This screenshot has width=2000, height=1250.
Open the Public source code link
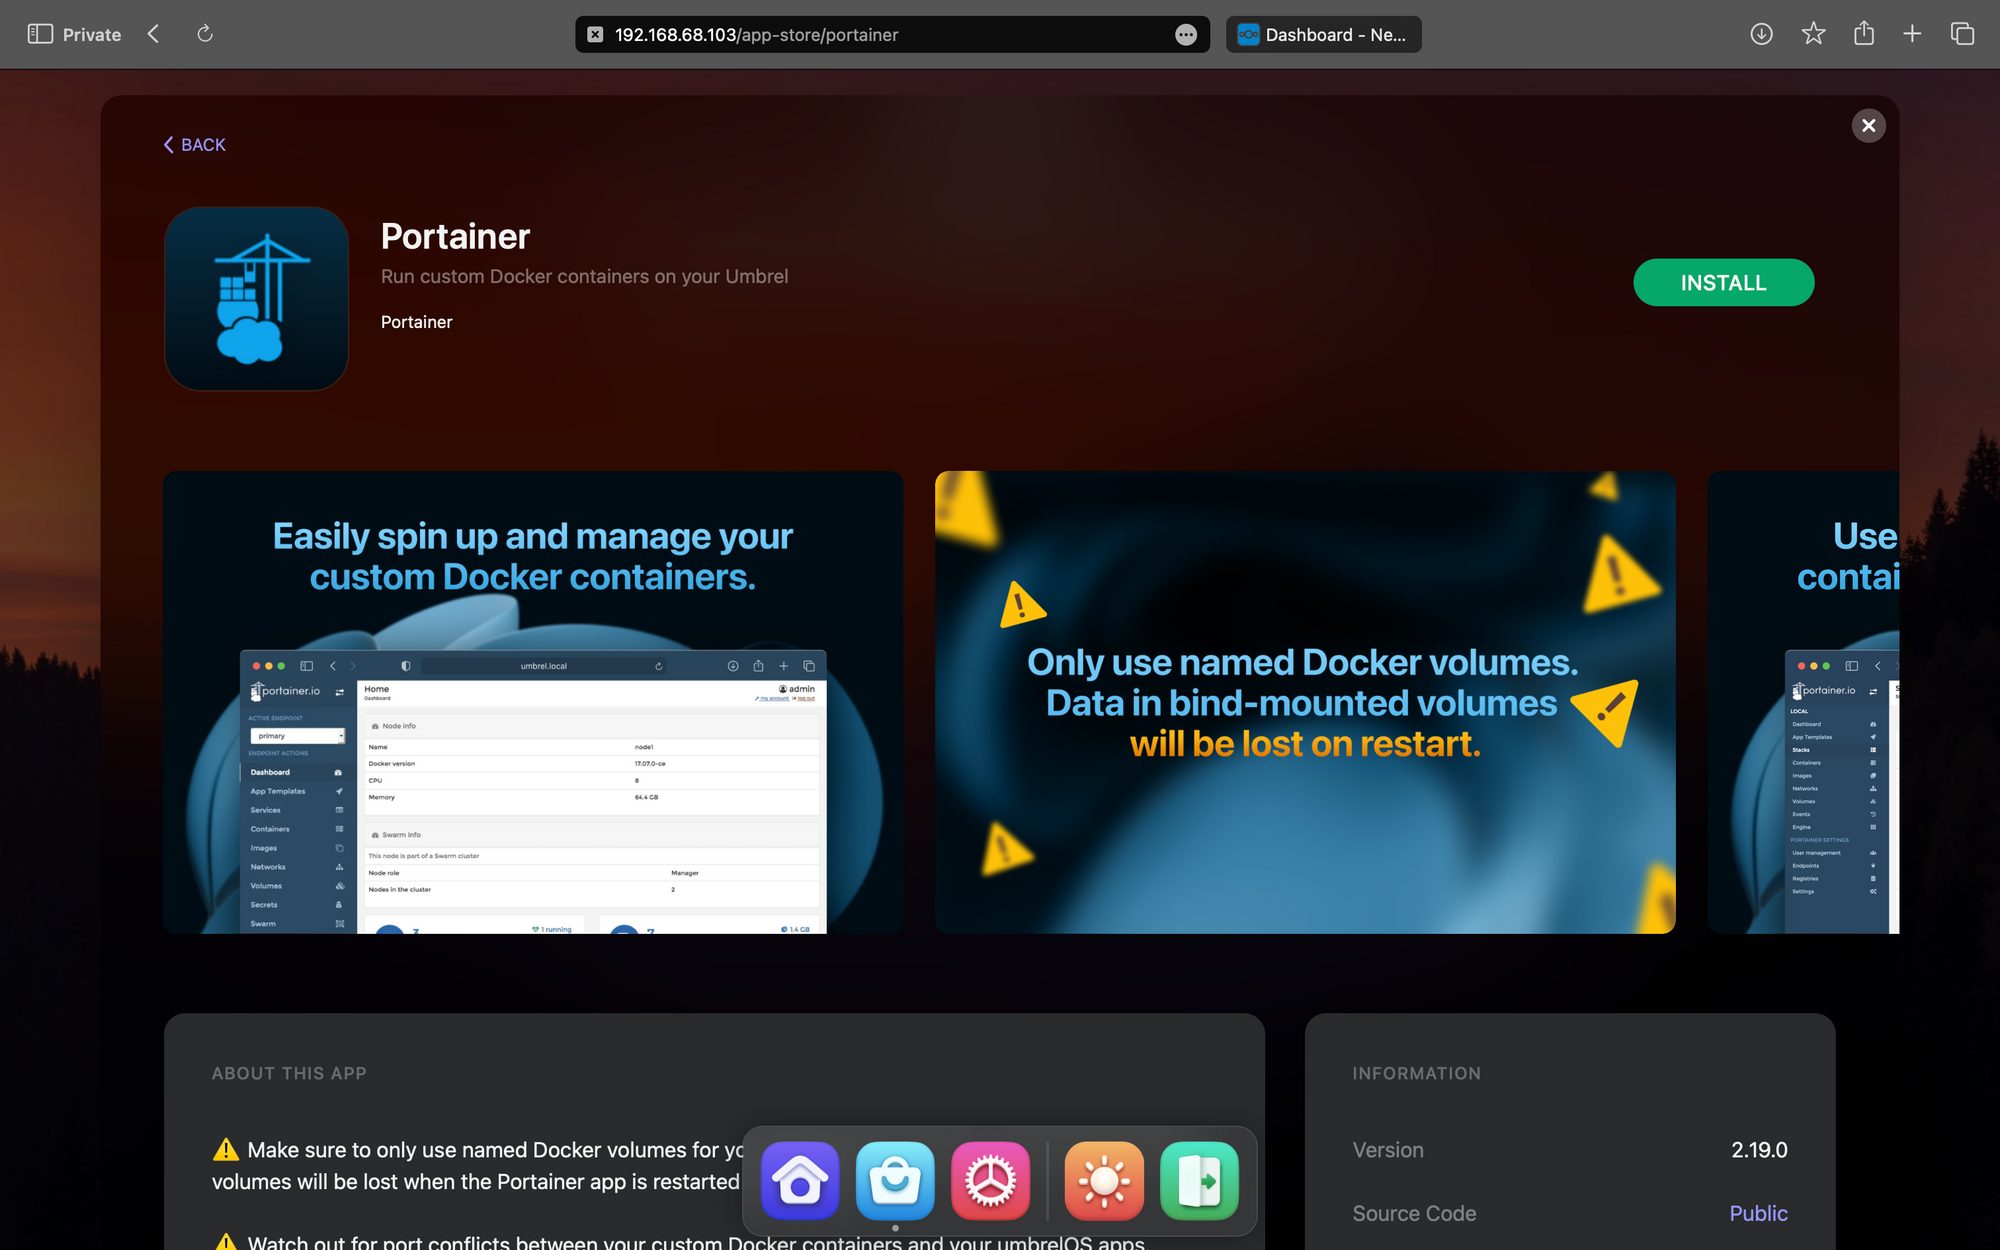[1758, 1213]
